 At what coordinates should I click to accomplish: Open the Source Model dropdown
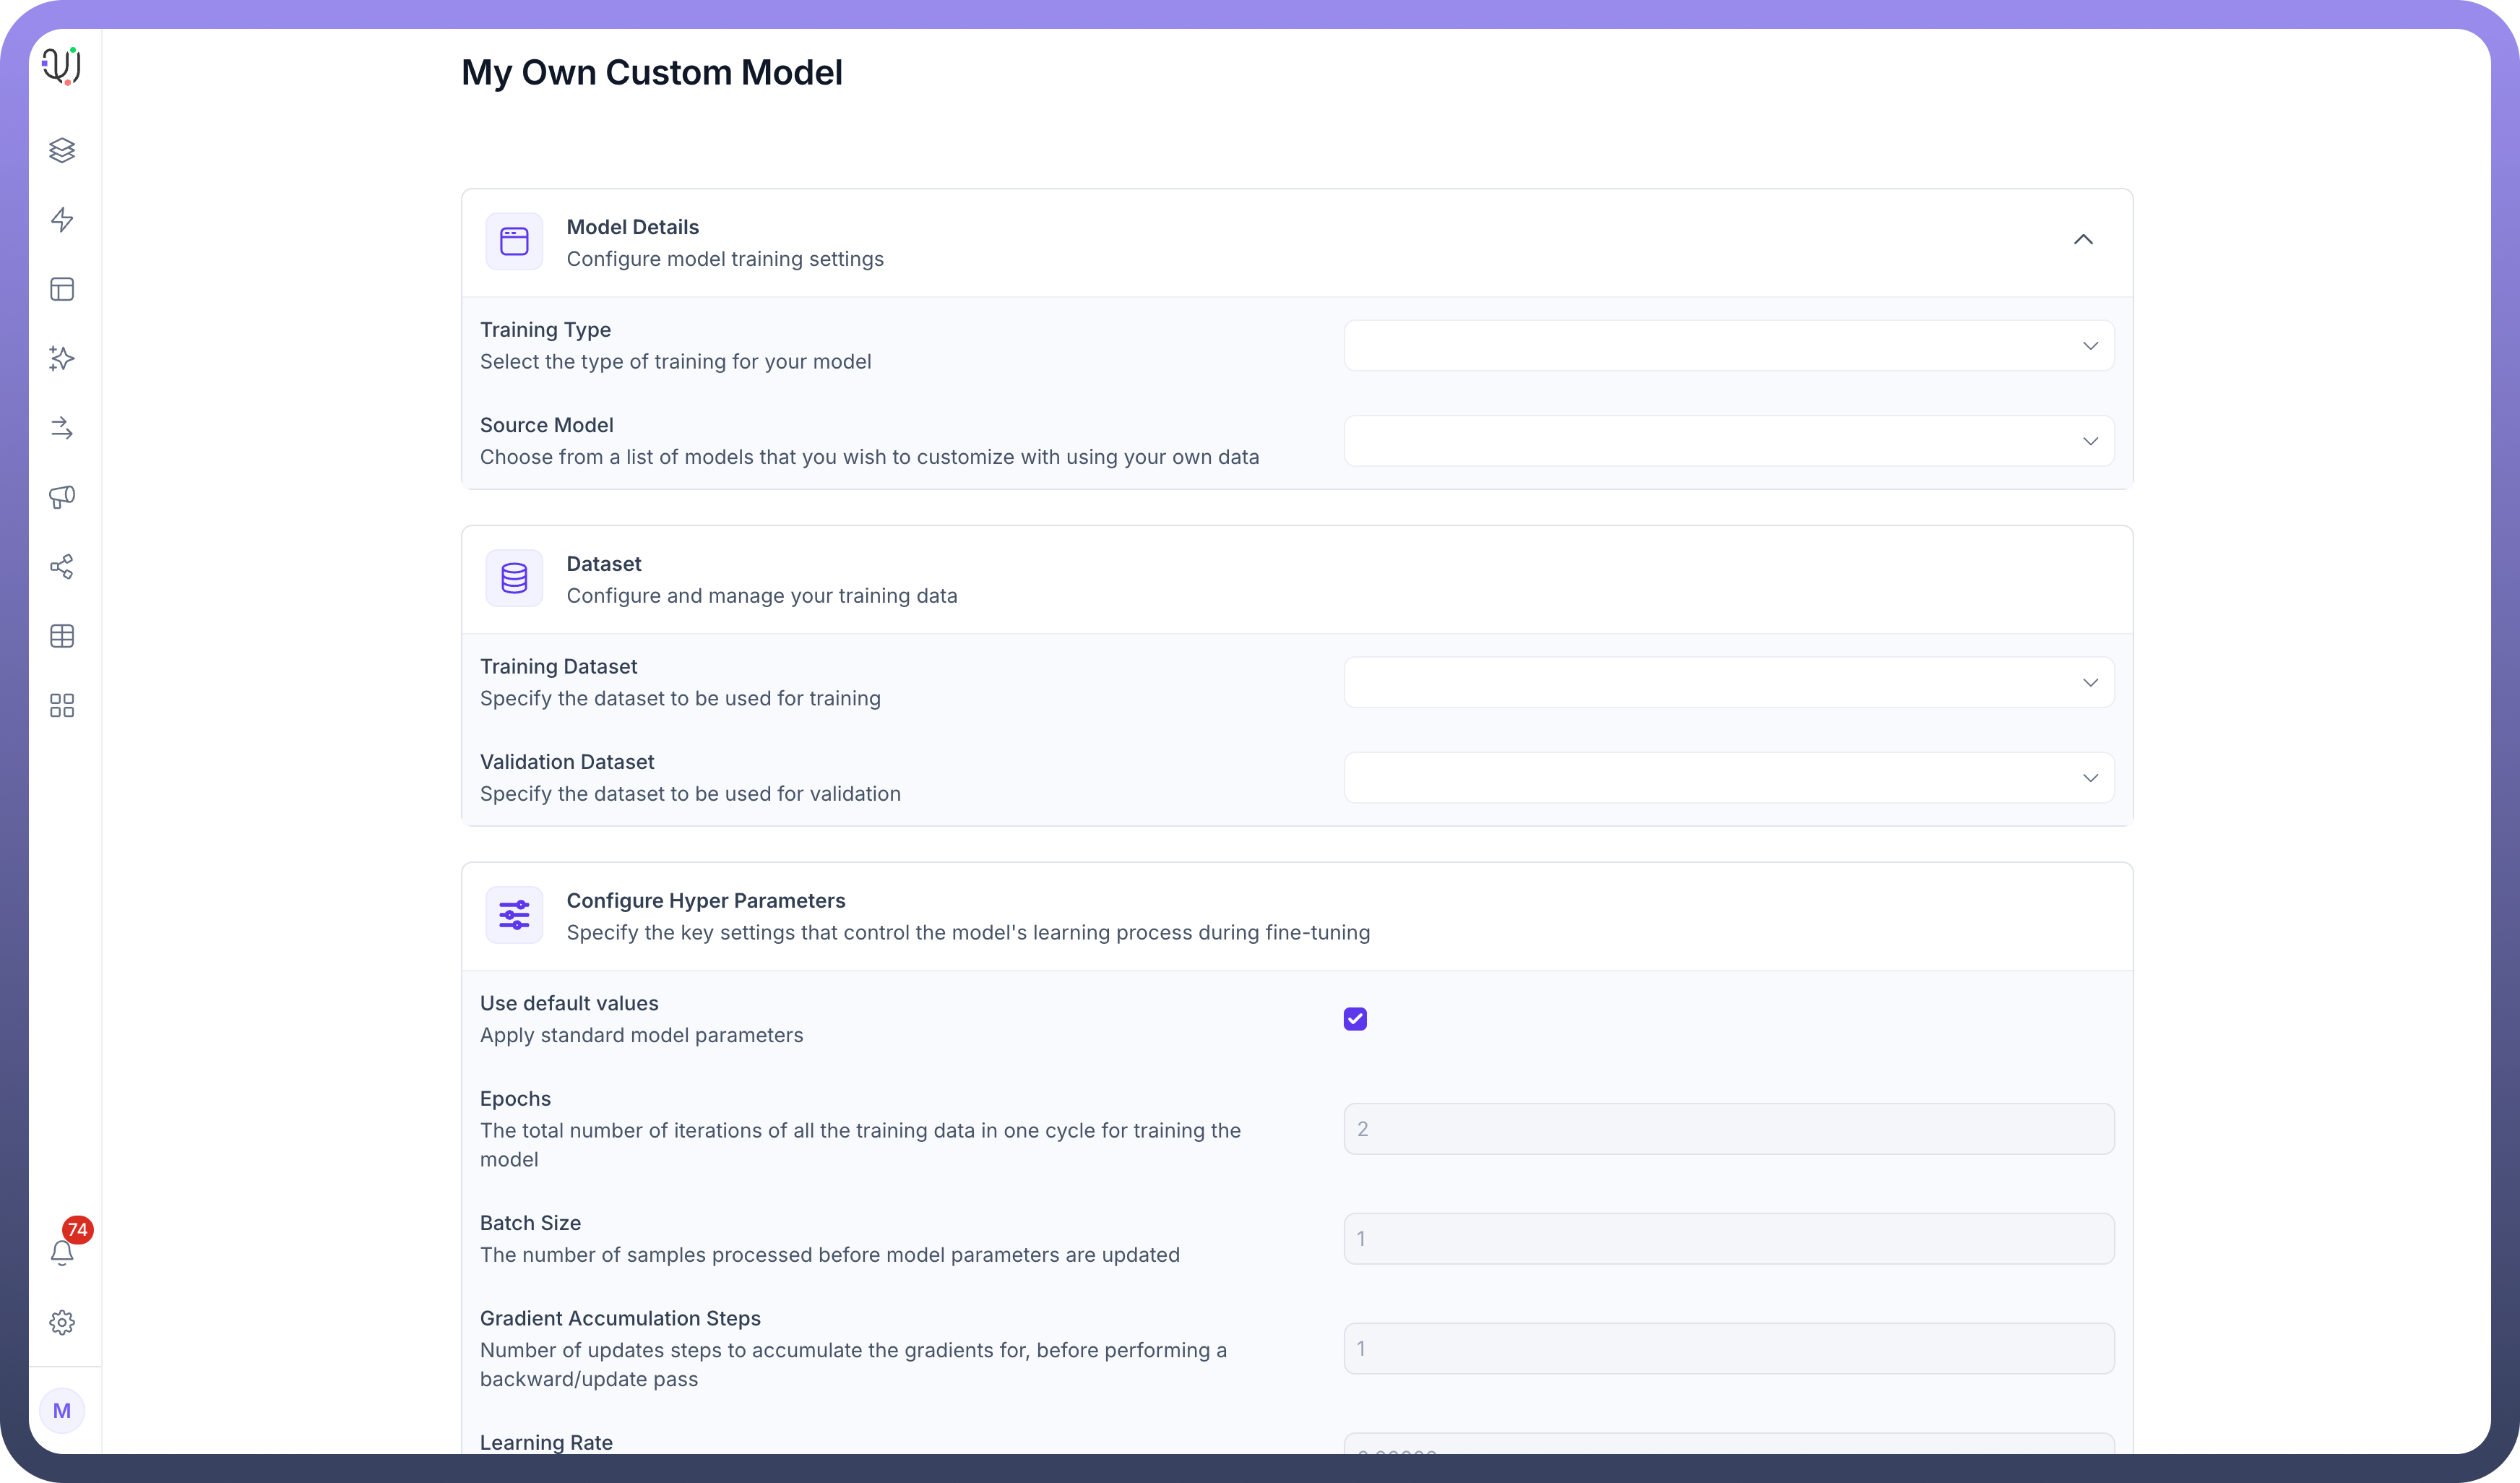coord(1728,441)
